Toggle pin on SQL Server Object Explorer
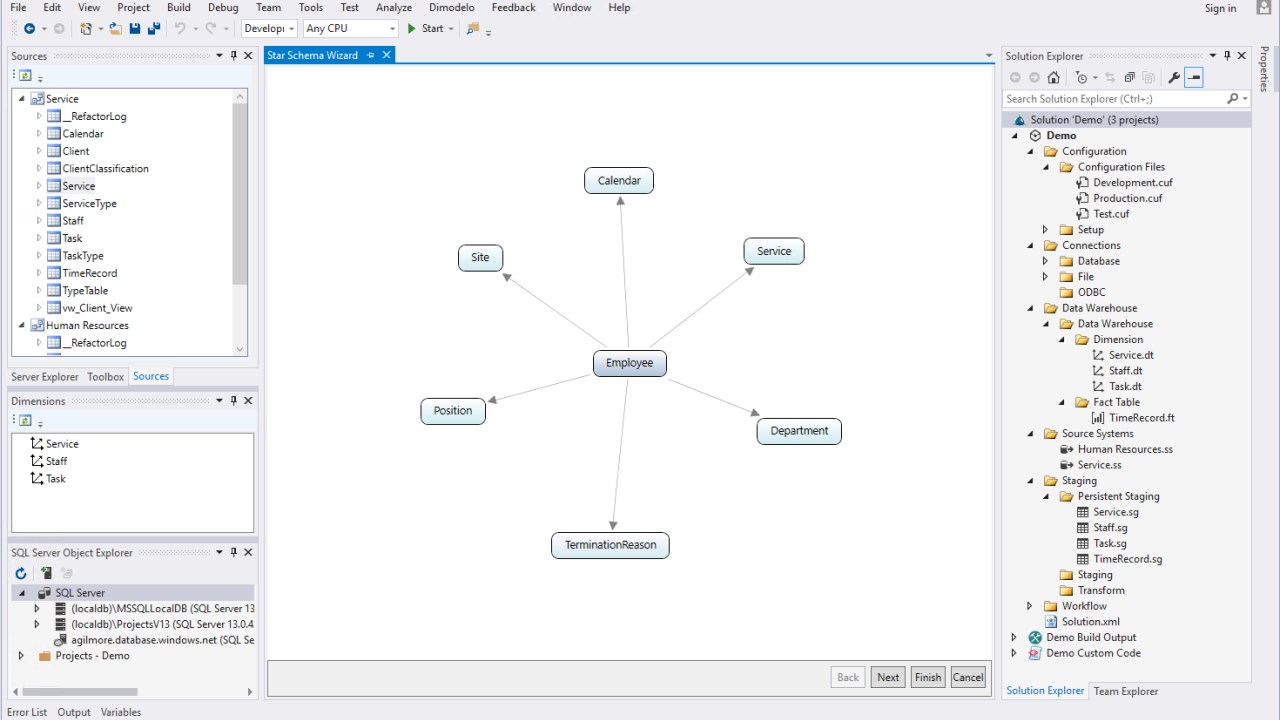The height and width of the screenshot is (720, 1280). click(x=234, y=552)
